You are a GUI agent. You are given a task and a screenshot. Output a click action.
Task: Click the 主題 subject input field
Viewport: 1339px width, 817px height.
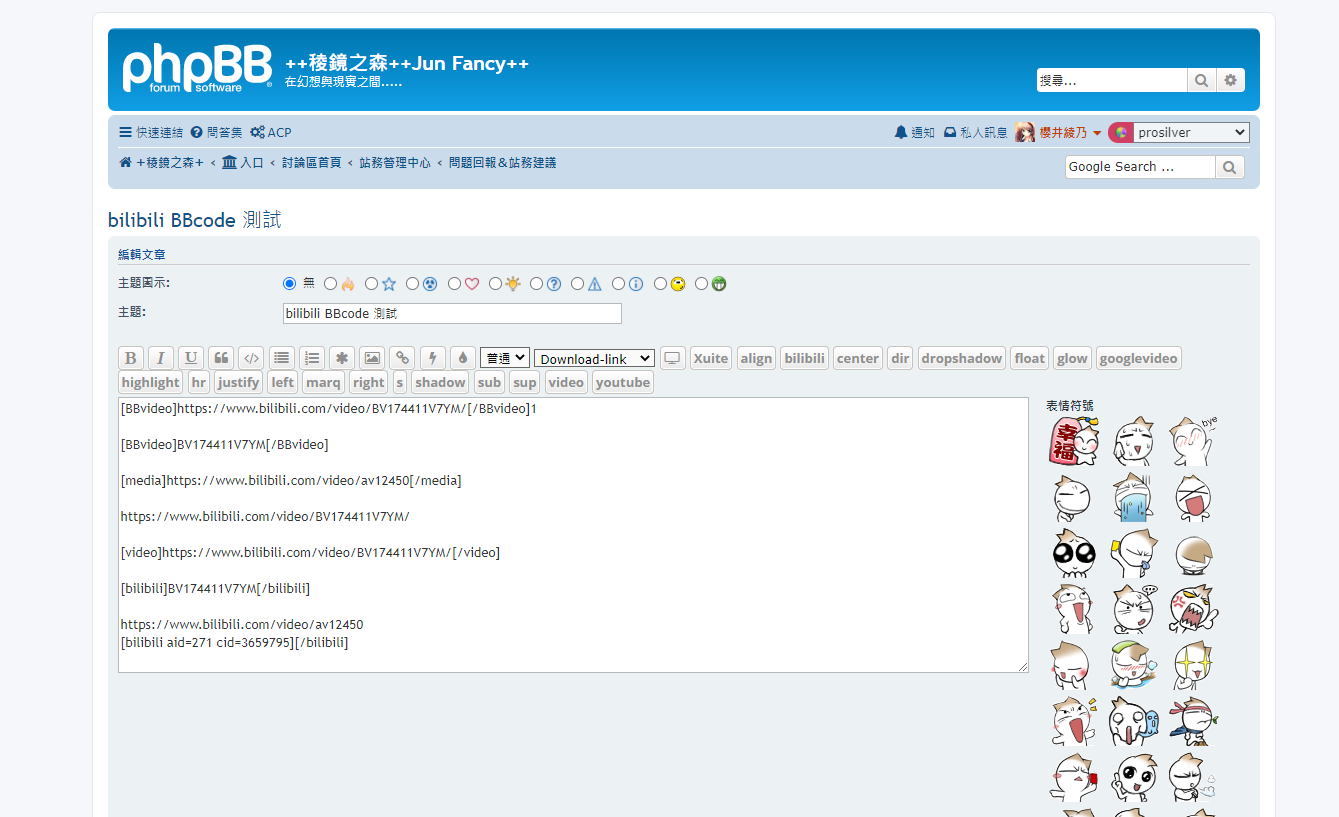click(452, 314)
